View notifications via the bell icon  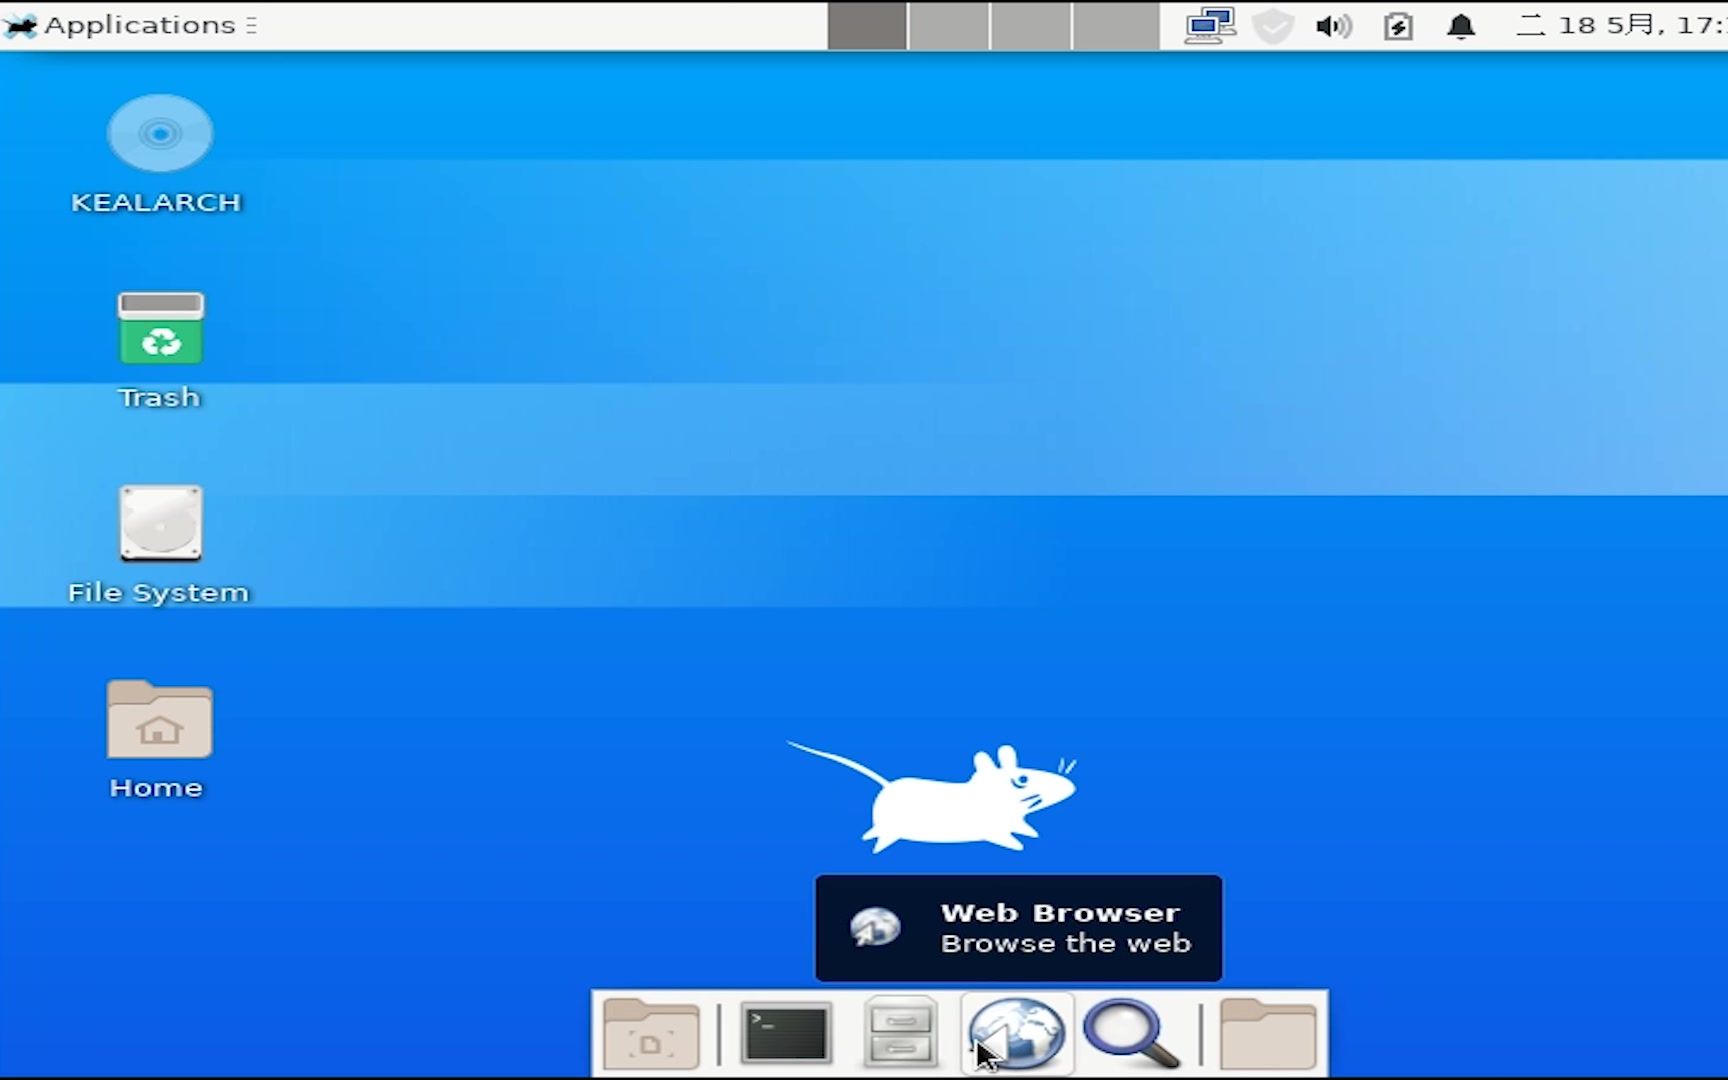1460,26
